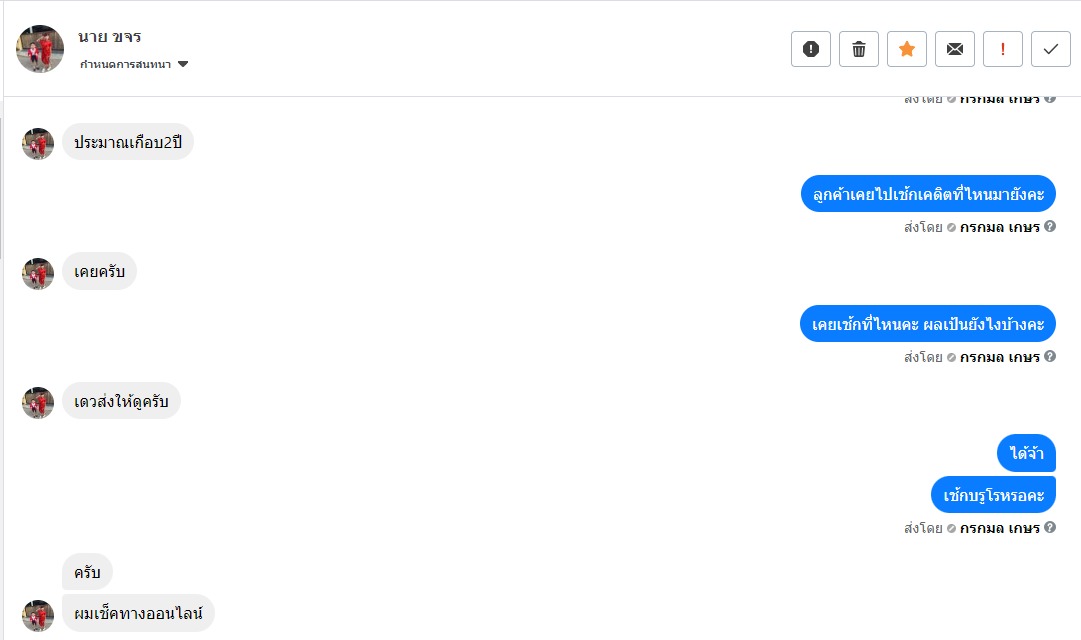Toggle the checkmark to mark conversation done

coord(1051,49)
